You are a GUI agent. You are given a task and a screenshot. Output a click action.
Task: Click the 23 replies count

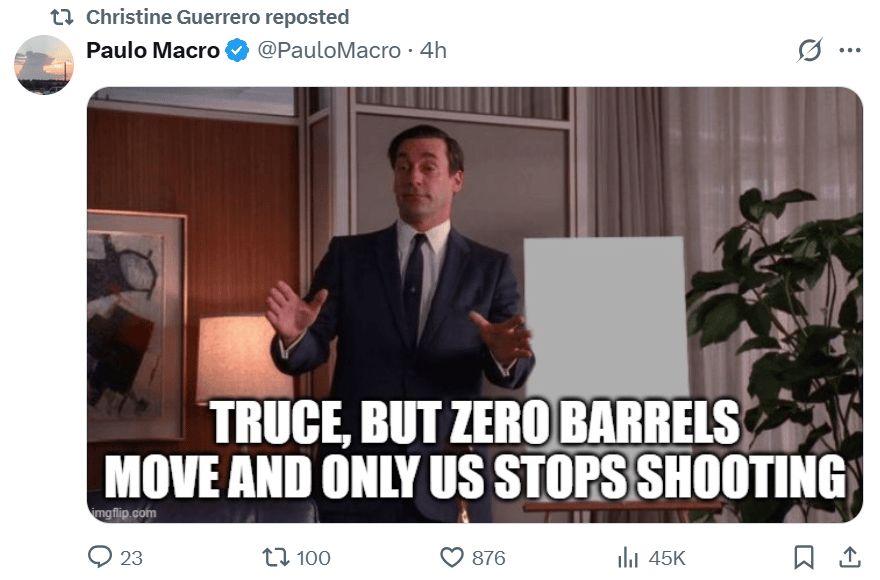131,558
